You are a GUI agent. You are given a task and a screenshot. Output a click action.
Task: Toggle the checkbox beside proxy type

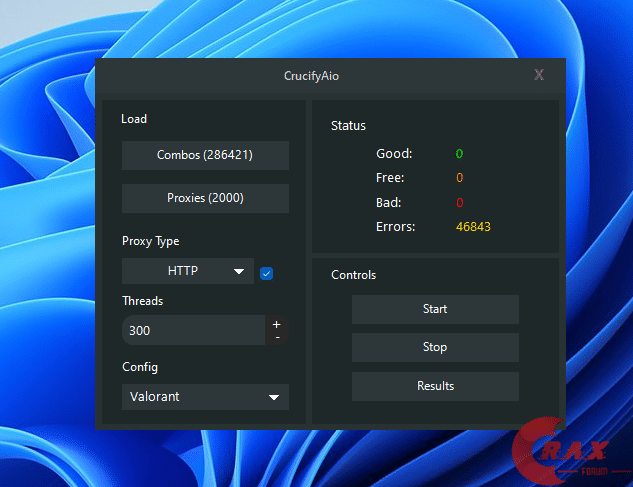coord(266,273)
